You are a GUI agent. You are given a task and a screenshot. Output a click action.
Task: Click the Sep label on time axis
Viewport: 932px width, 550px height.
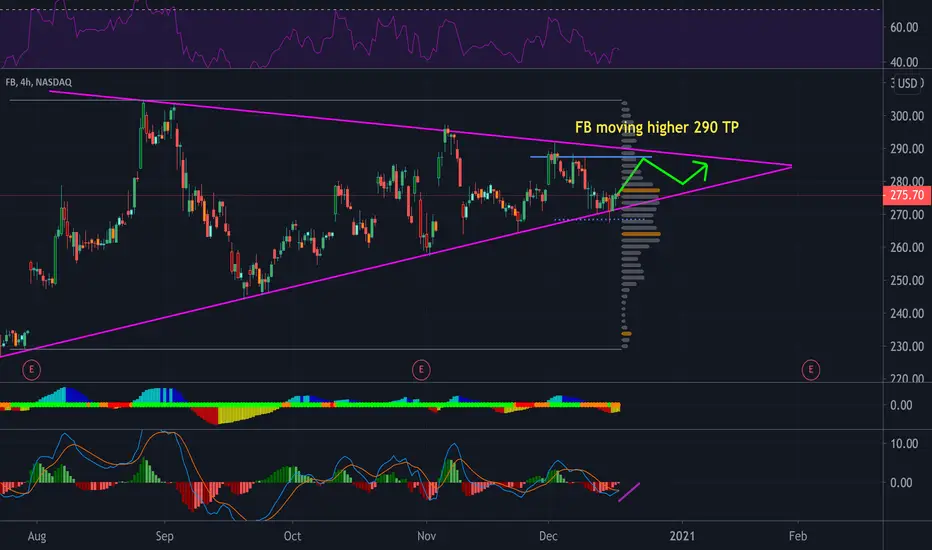tap(165, 536)
